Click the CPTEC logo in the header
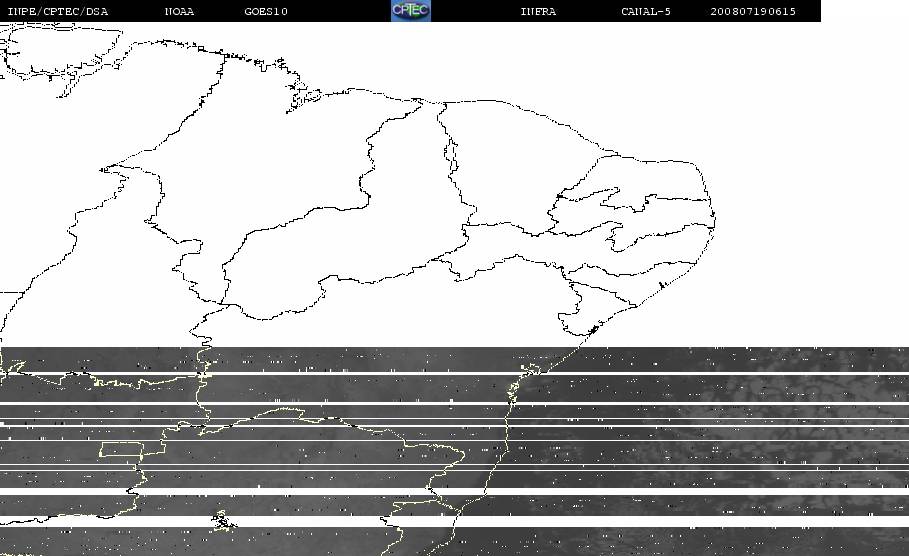The image size is (909, 556). [x=411, y=10]
